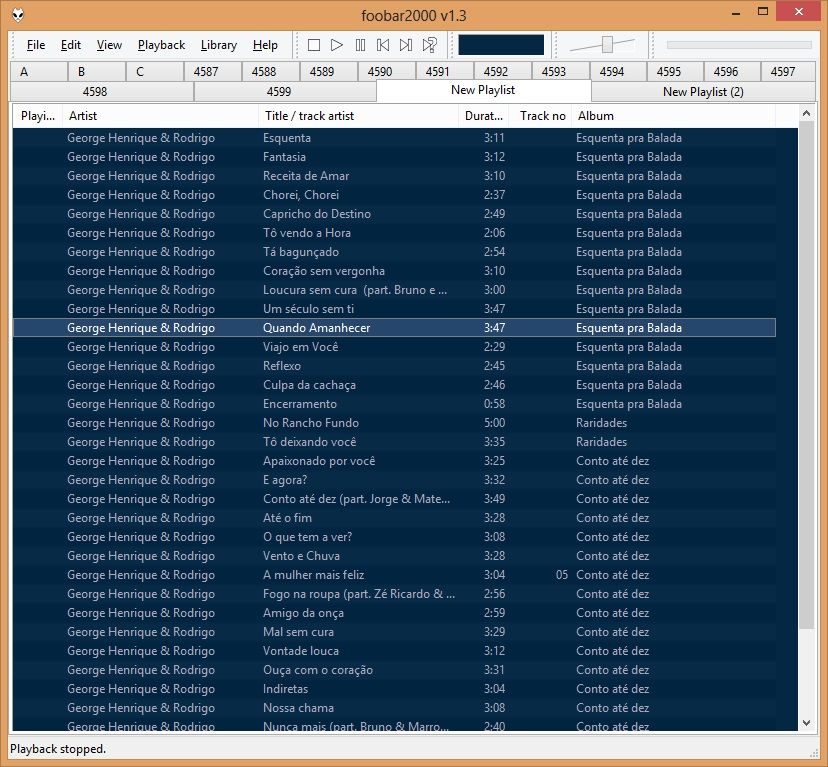Switch to the New Playlist (2) tab
The width and height of the screenshot is (828, 767).
coord(703,91)
